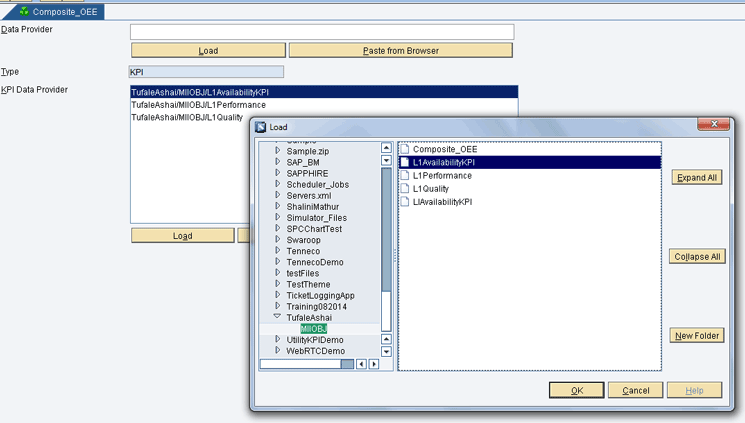Create a New Folder
Screen dimensions: 745x423
696,336
